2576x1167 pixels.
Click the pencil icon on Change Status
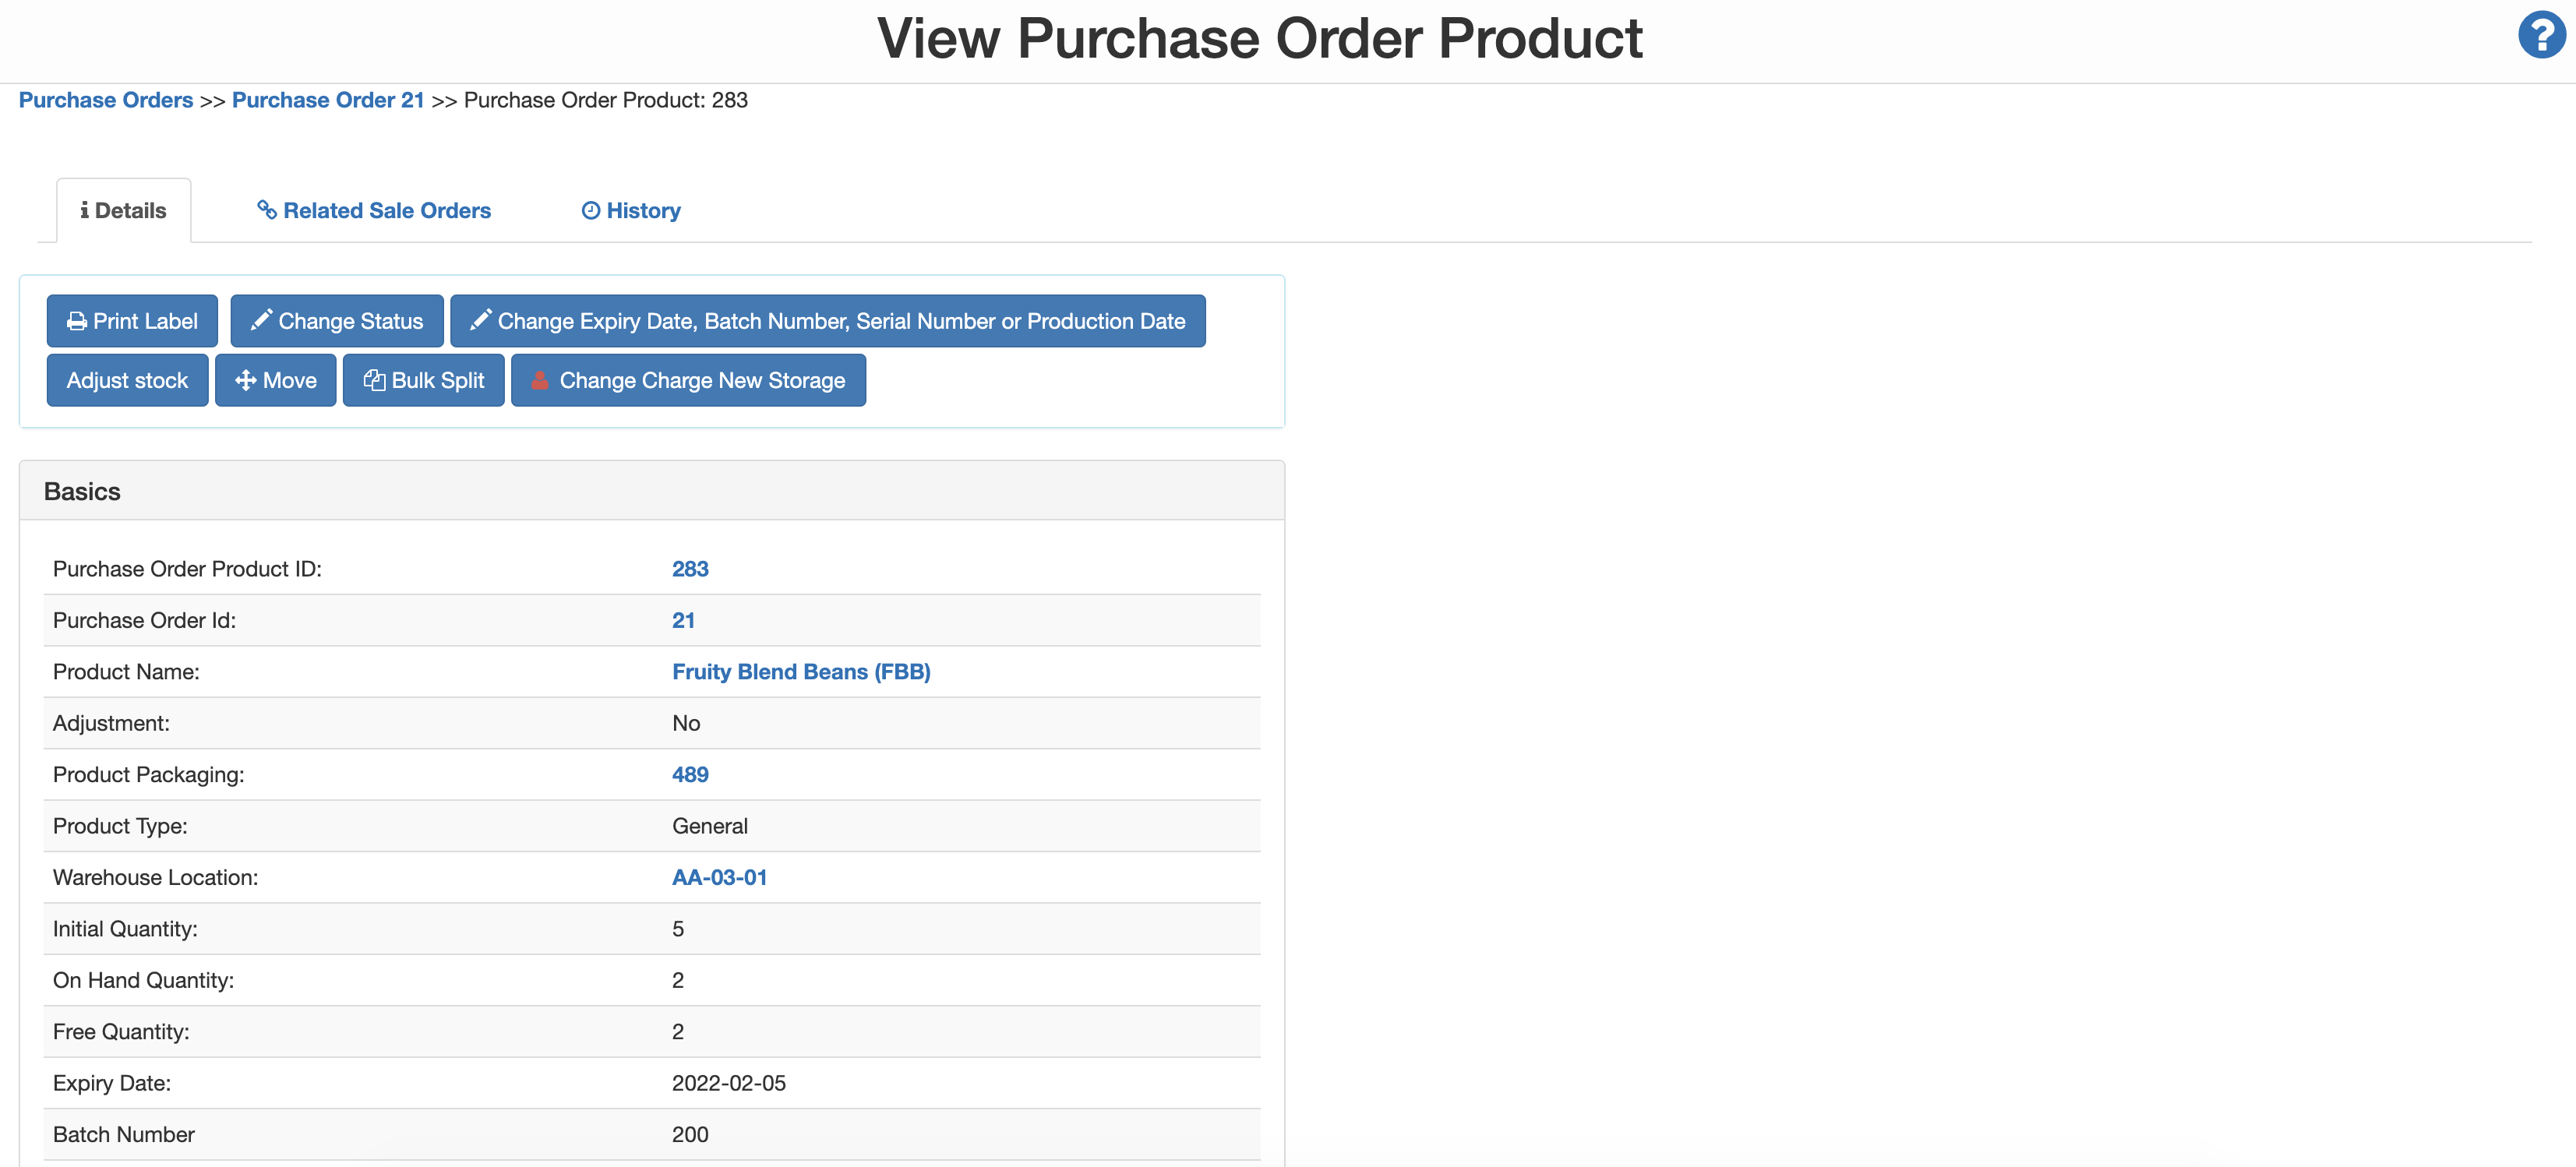point(261,320)
